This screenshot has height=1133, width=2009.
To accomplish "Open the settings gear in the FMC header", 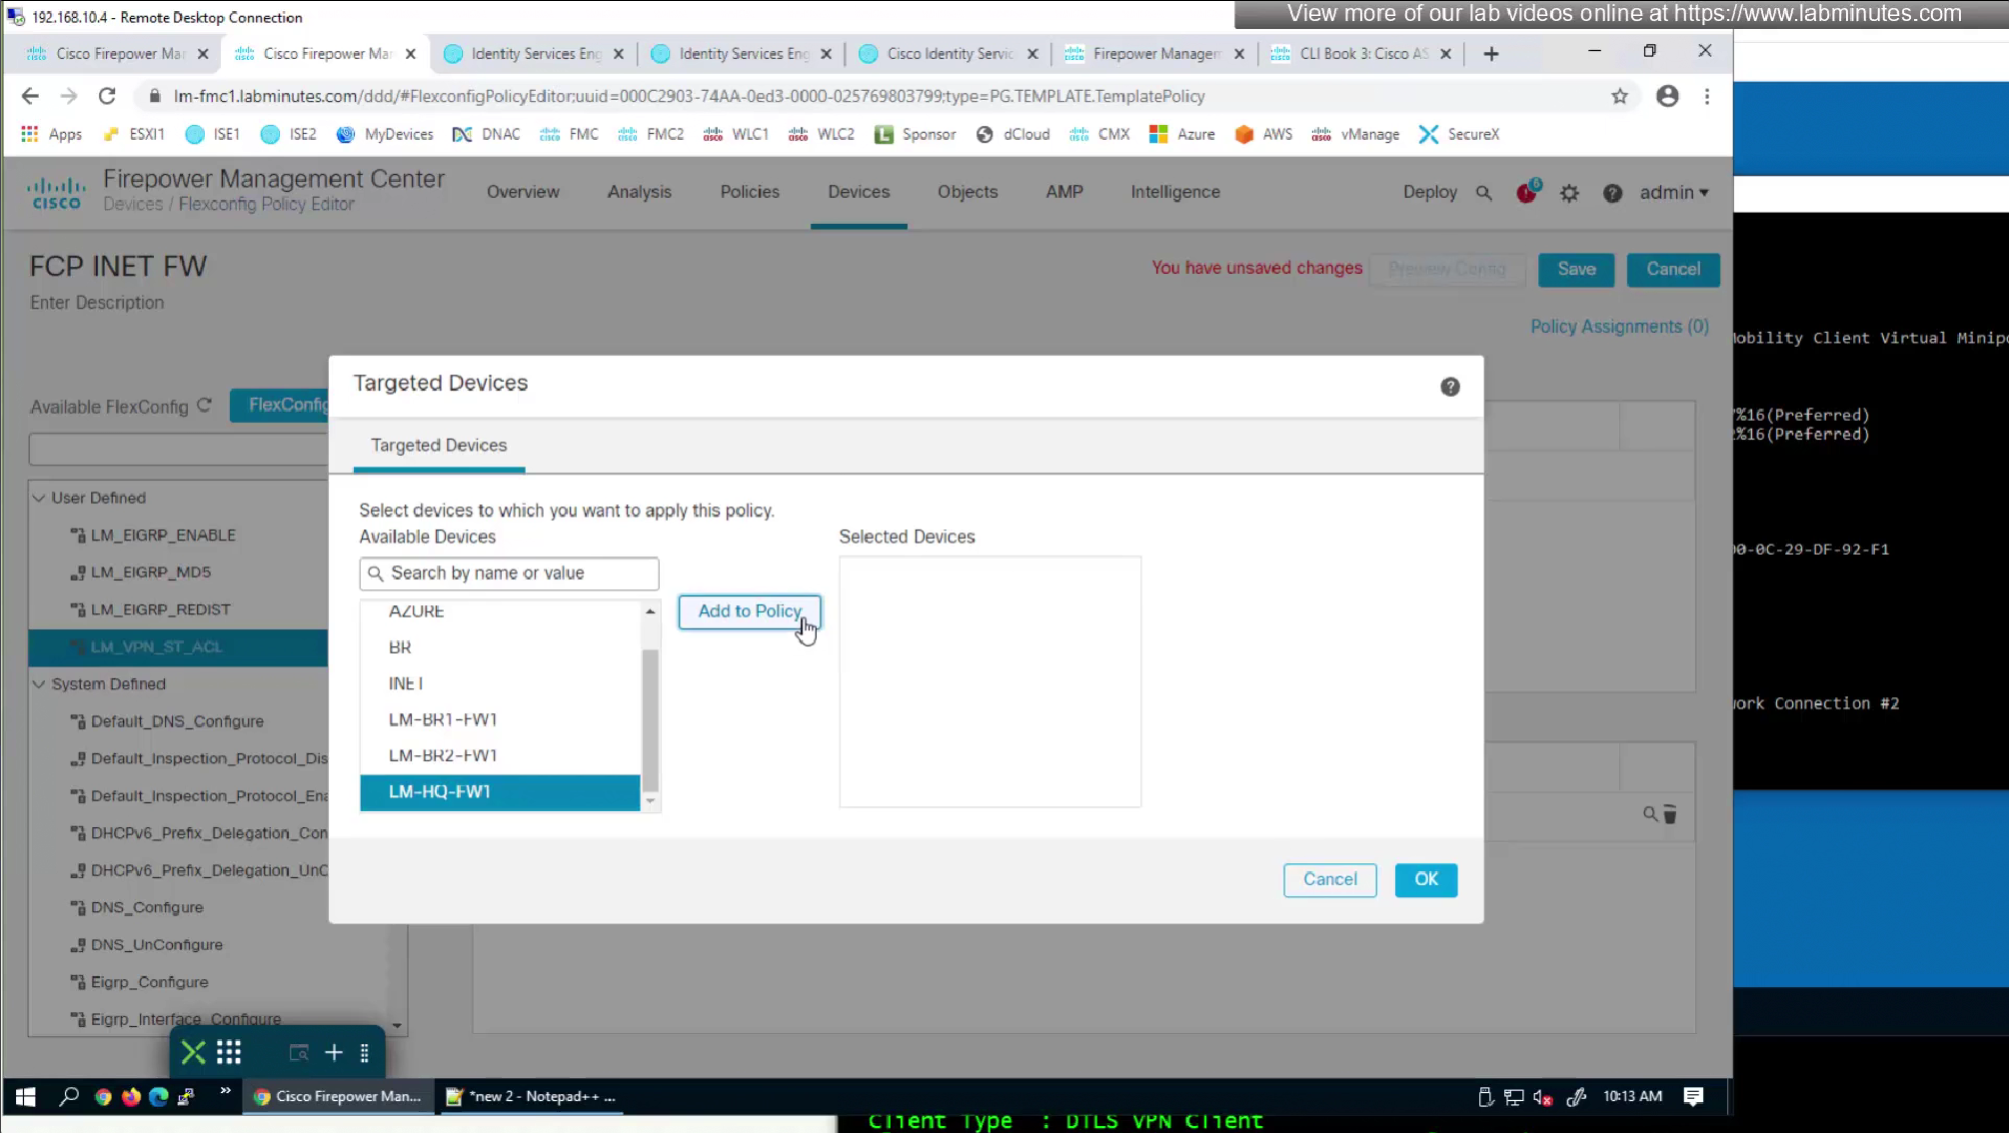I will coord(1569,193).
